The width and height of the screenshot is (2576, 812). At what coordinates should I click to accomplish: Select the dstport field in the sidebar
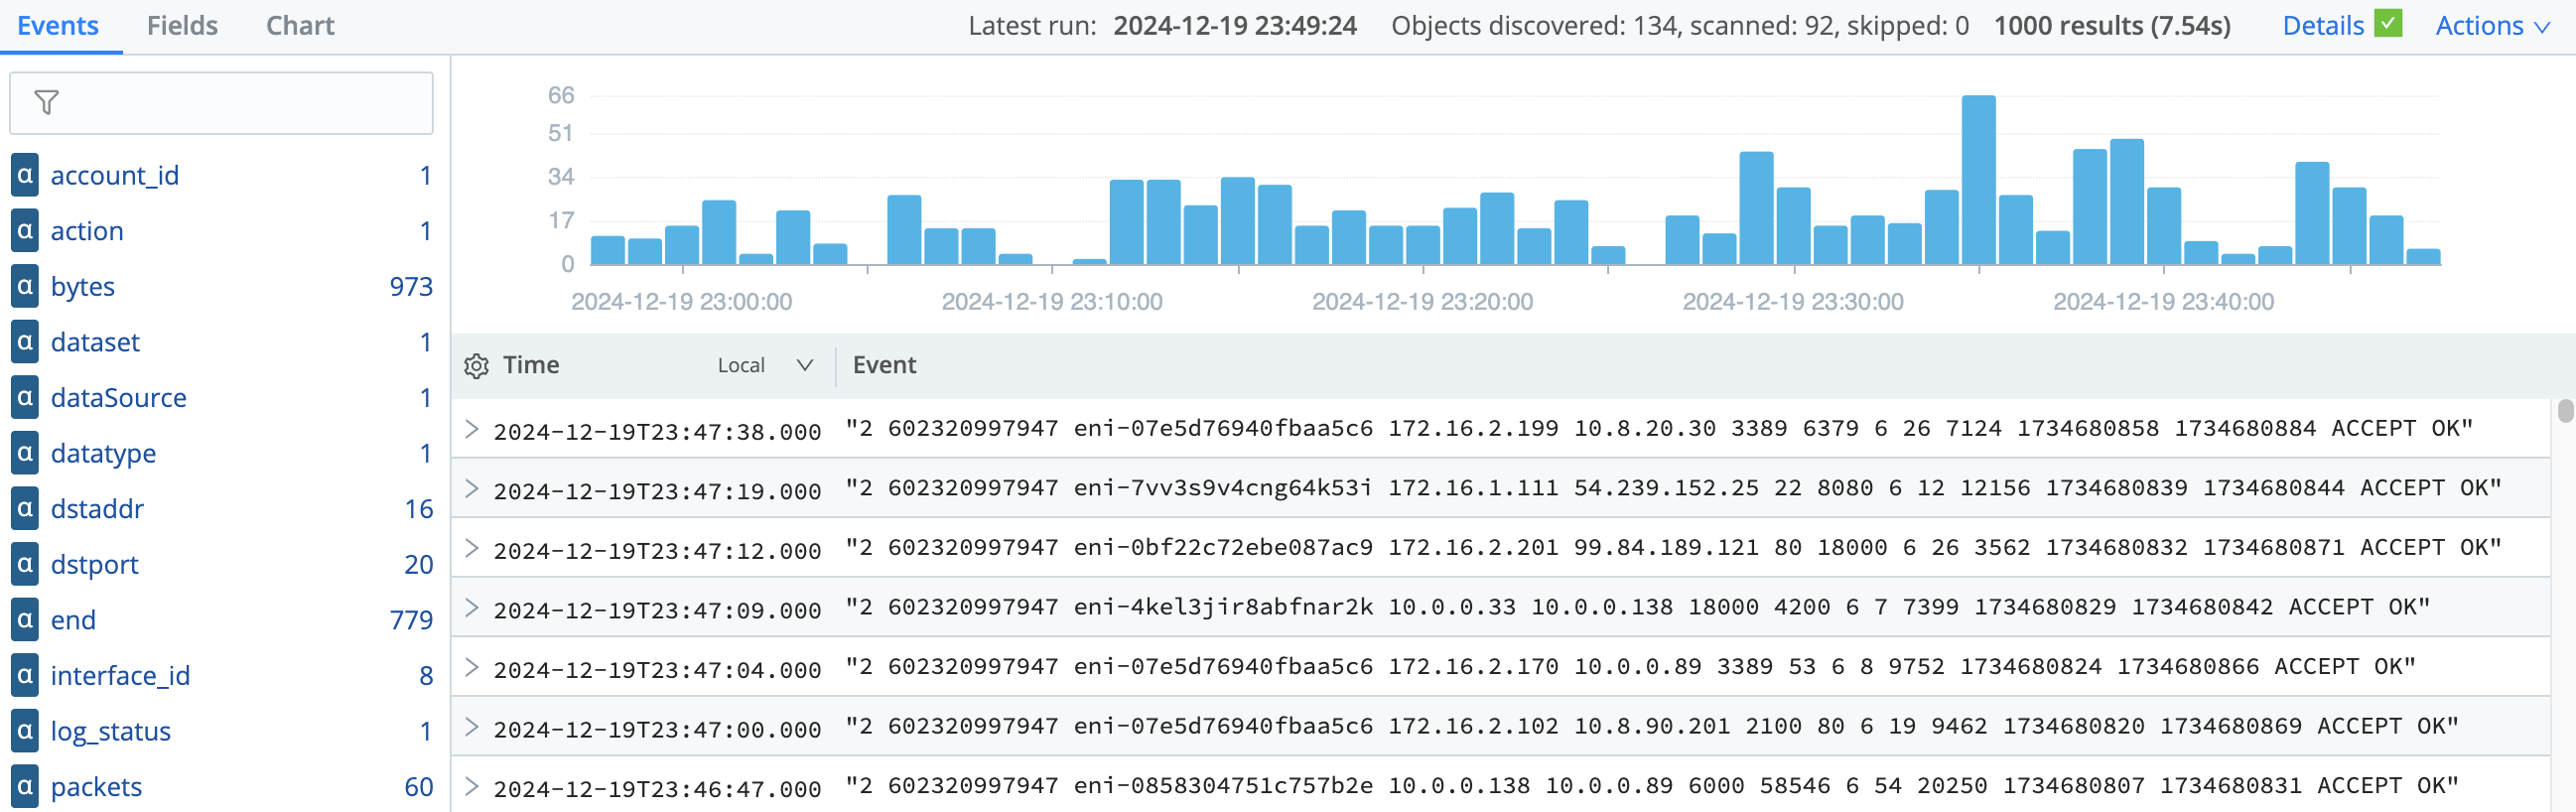[94, 564]
